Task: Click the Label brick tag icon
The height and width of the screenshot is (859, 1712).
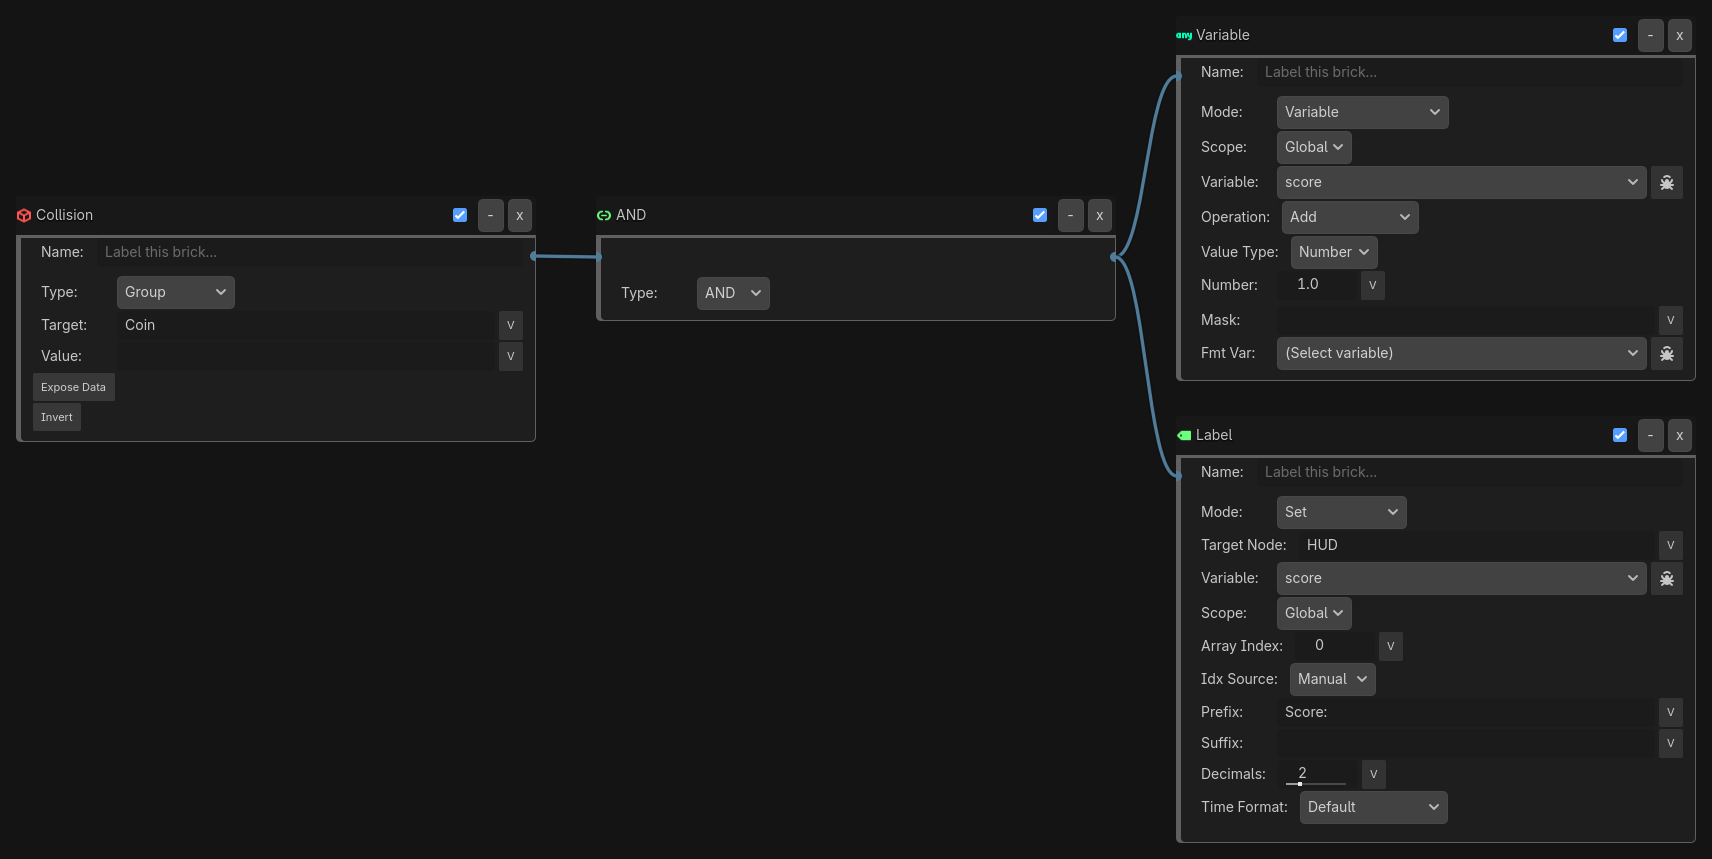Action: click(x=1184, y=435)
